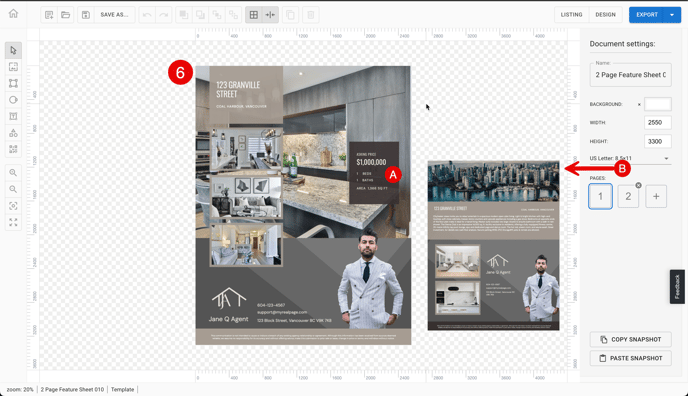688x396 pixels.
Task: Toggle the grid display
Action: (254, 15)
